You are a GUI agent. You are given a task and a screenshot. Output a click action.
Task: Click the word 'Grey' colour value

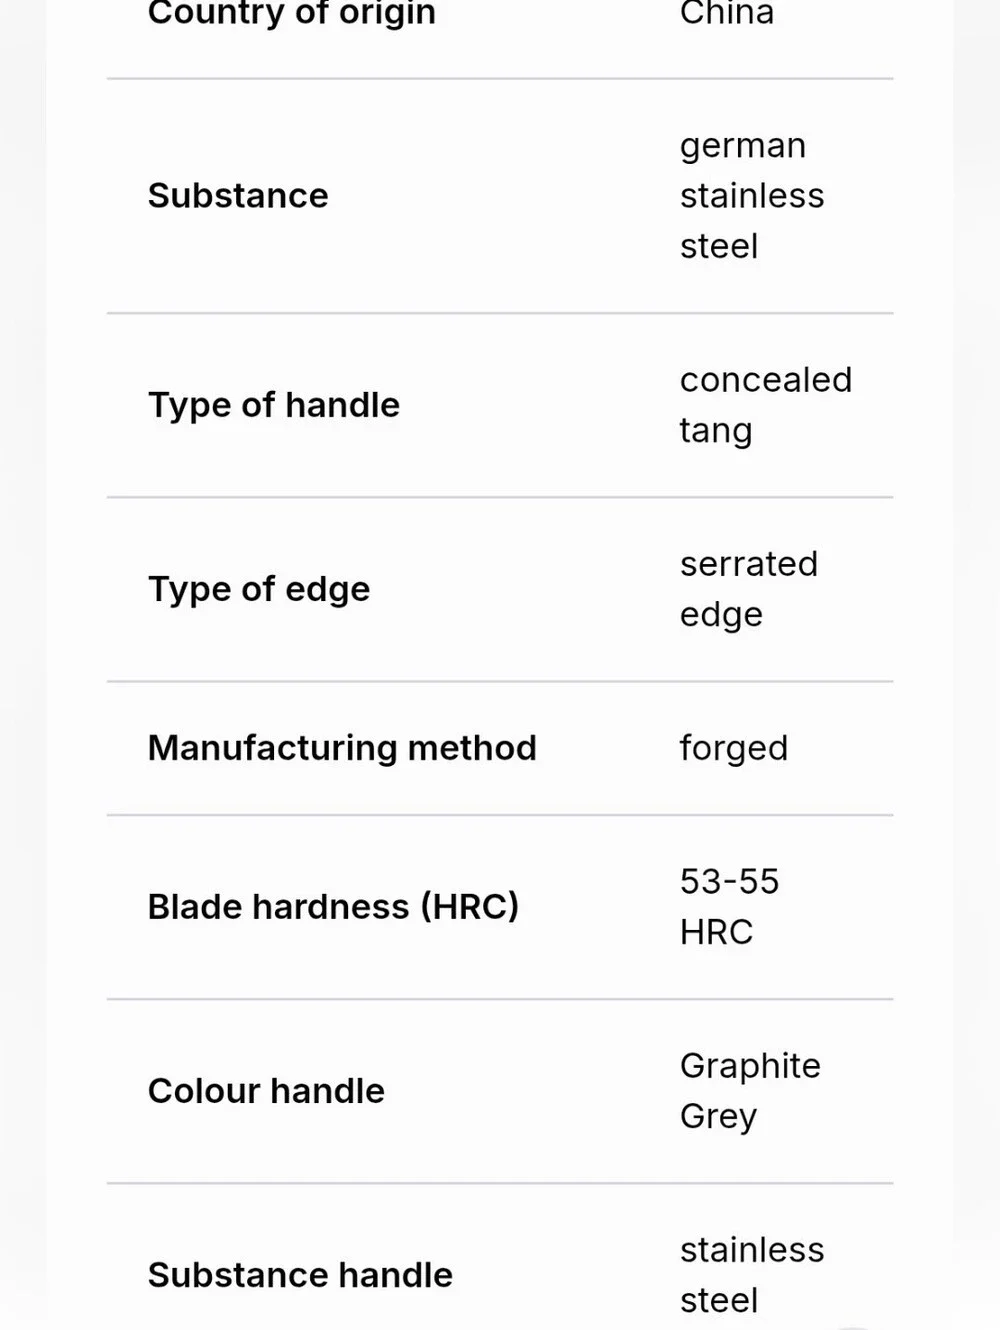tap(718, 1116)
